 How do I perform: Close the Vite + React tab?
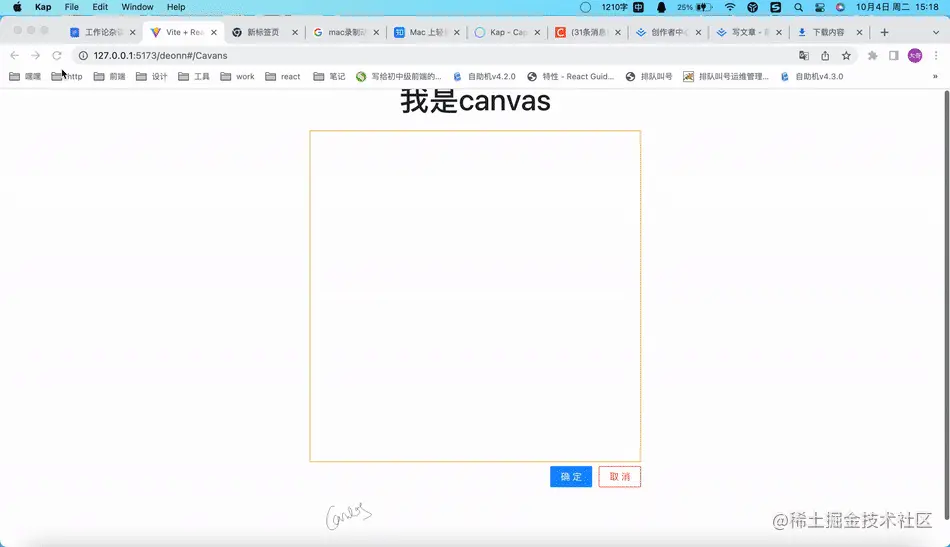[214, 33]
